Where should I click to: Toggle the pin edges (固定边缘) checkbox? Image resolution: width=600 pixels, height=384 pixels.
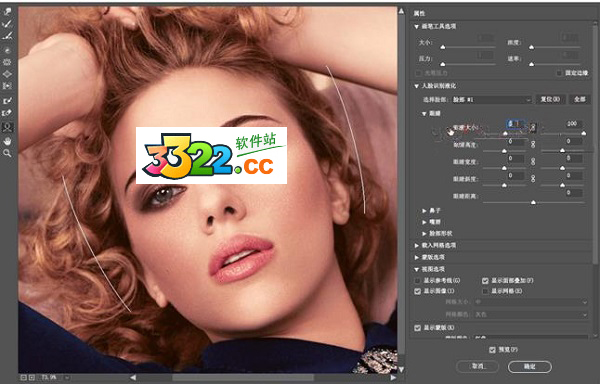[x=559, y=73]
